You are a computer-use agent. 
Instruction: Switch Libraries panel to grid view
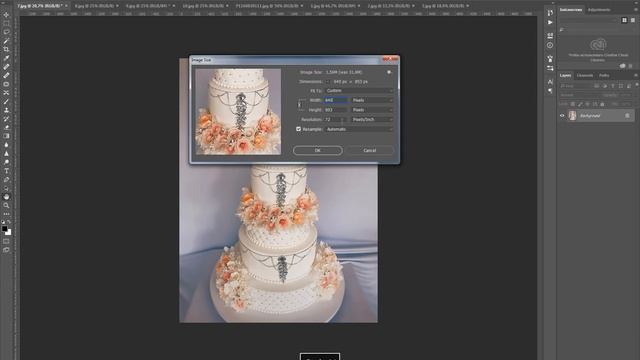pos(624,20)
